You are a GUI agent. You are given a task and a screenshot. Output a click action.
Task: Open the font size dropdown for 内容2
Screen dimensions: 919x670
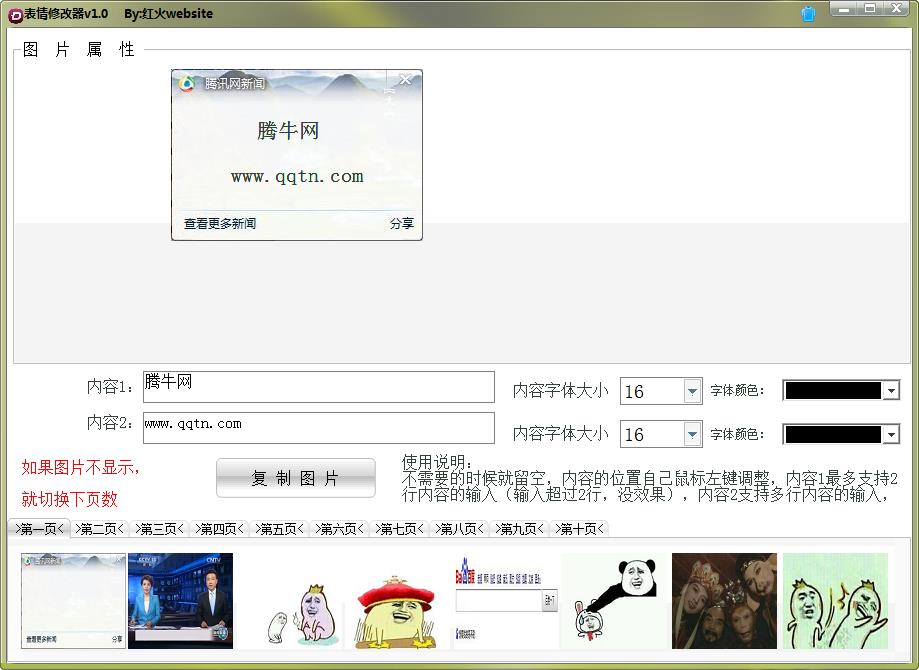click(x=692, y=434)
